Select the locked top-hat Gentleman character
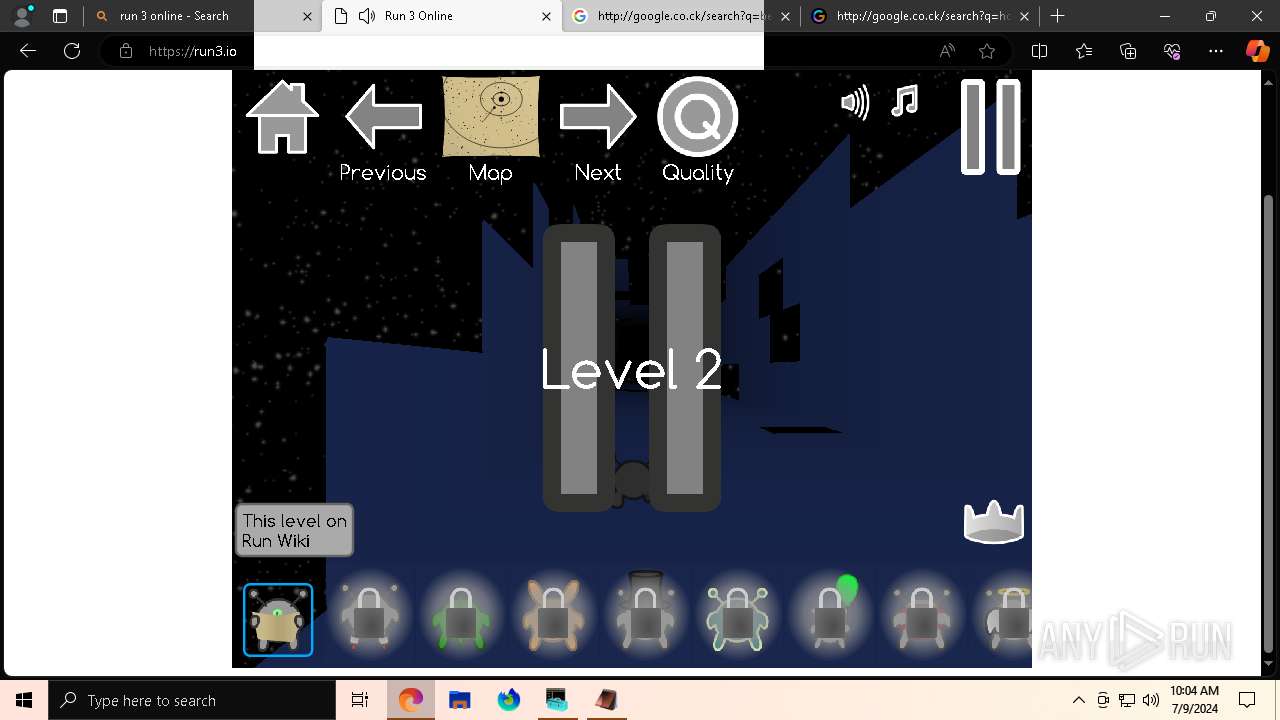The height and width of the screenshot is (720, 1280). [x=645, y=615]
